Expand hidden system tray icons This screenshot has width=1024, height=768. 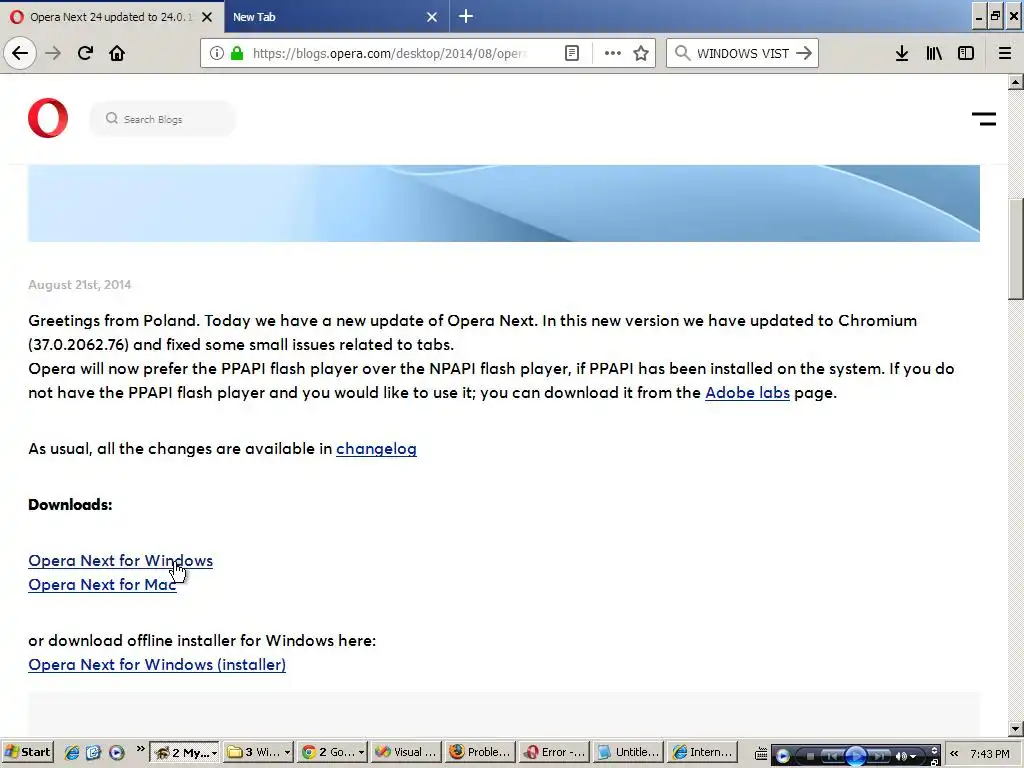(954, 753)
